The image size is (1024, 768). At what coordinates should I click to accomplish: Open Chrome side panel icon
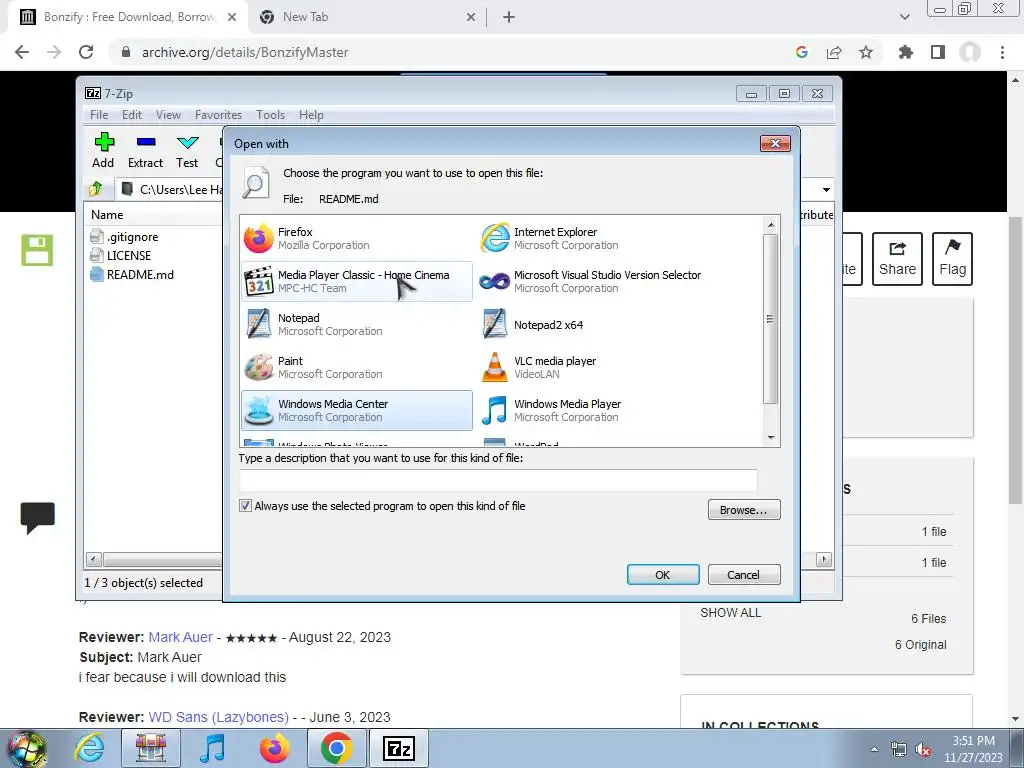[938, 52]
